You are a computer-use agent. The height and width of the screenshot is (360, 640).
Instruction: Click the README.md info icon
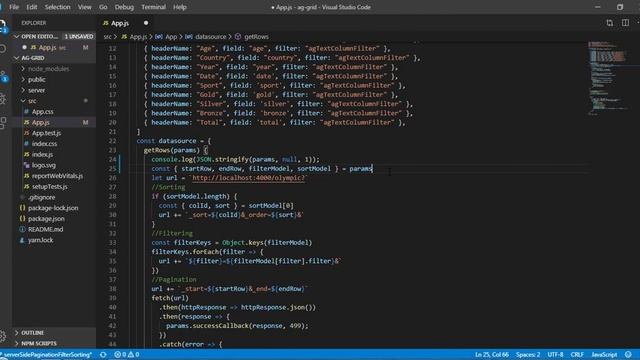click(x=22, y=229)
